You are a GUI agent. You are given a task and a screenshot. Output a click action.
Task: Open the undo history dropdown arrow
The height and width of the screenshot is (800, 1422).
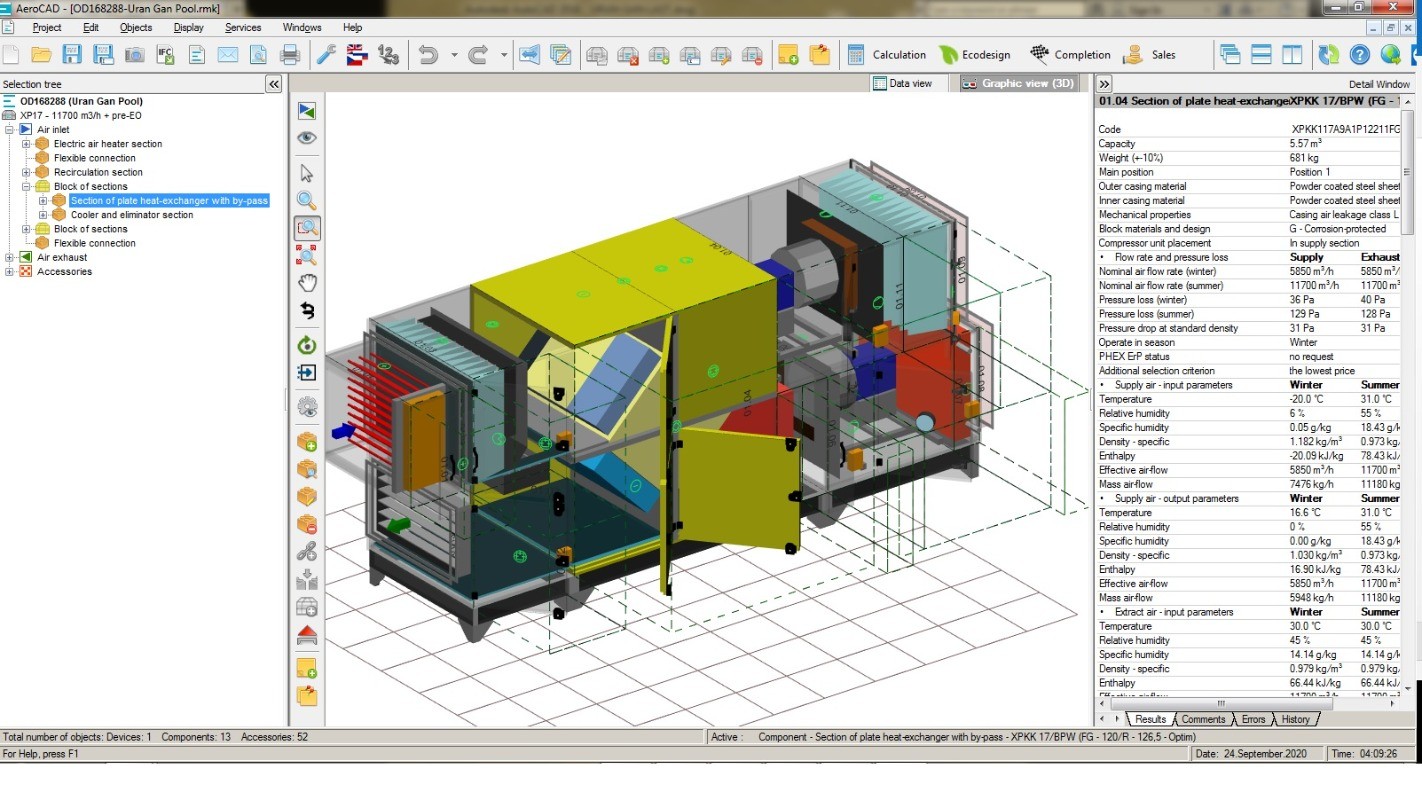point(454,55)
